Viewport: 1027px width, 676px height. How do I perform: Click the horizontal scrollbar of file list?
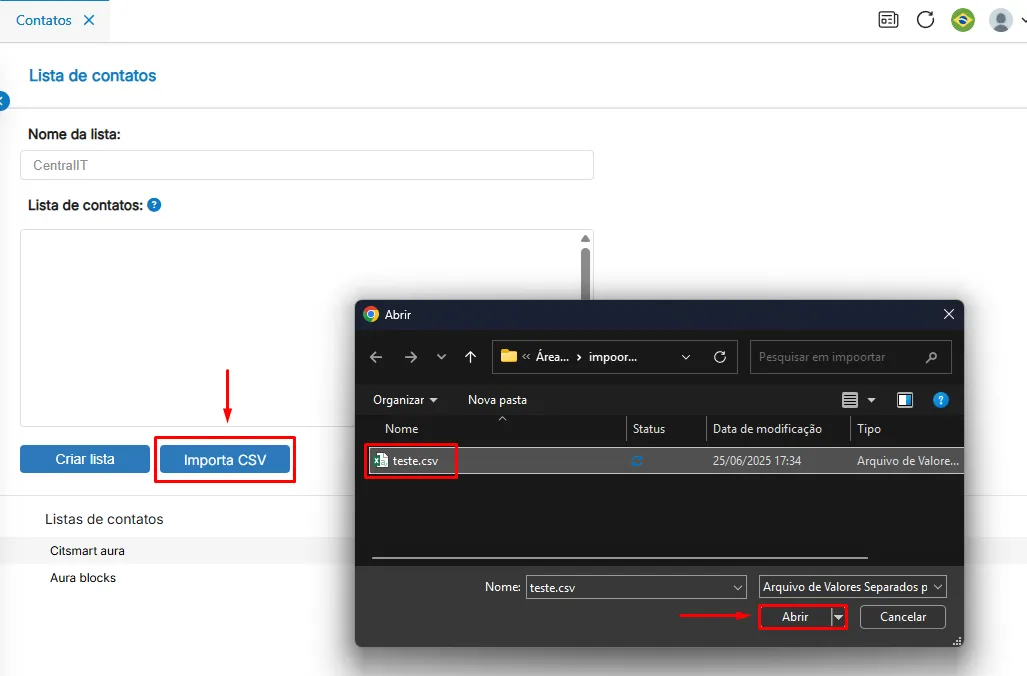[620, 558]
